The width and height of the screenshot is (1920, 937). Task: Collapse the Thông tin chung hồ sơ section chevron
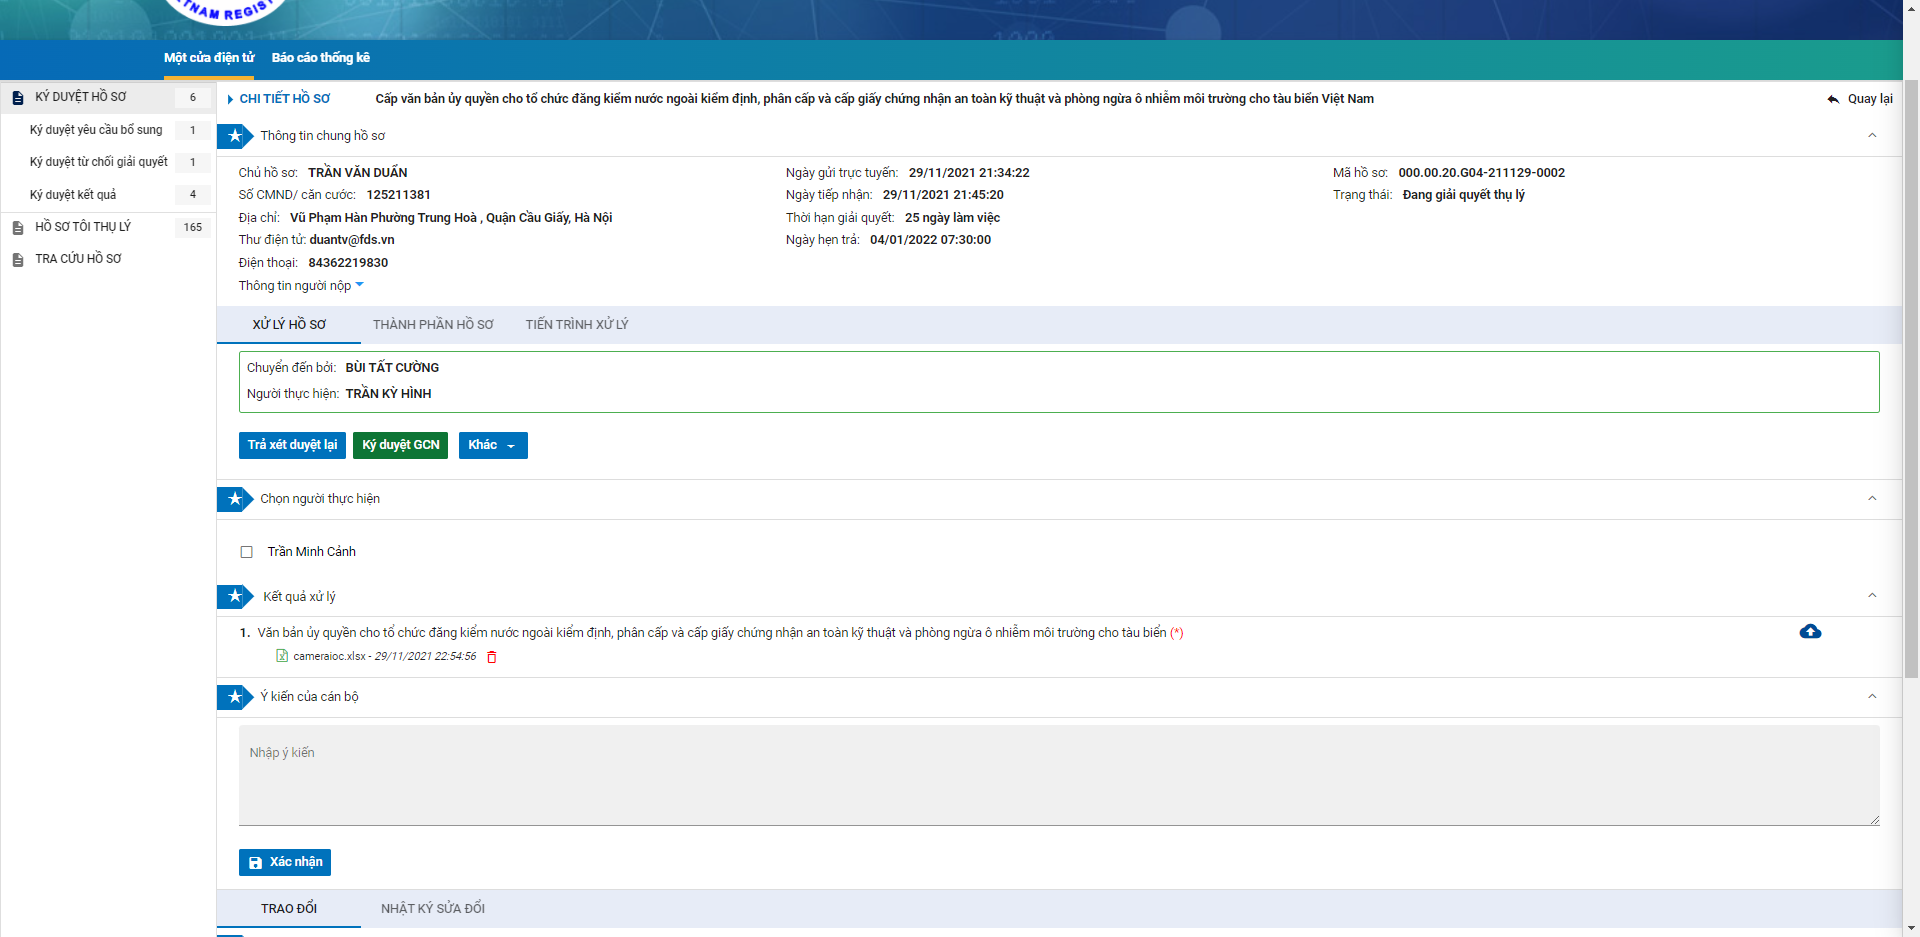[x=1872, y=135]
